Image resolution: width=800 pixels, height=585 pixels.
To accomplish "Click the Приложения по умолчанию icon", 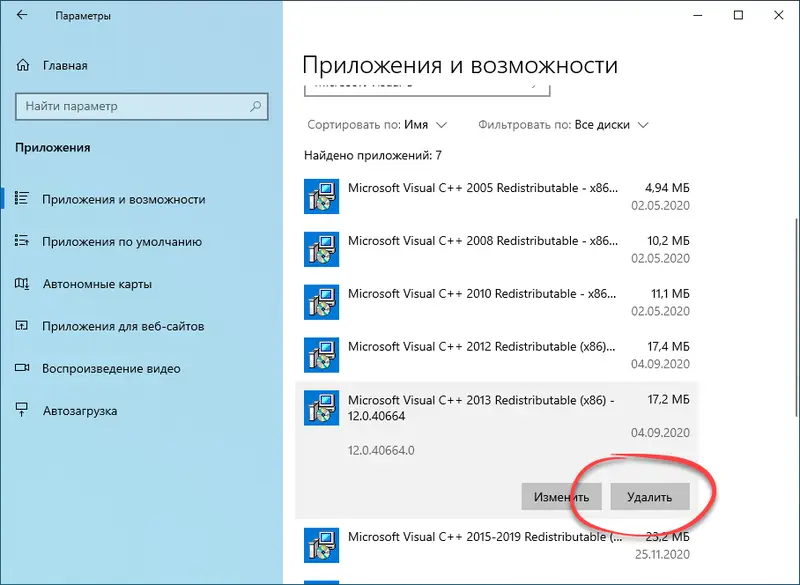I will tap(21, 240).
